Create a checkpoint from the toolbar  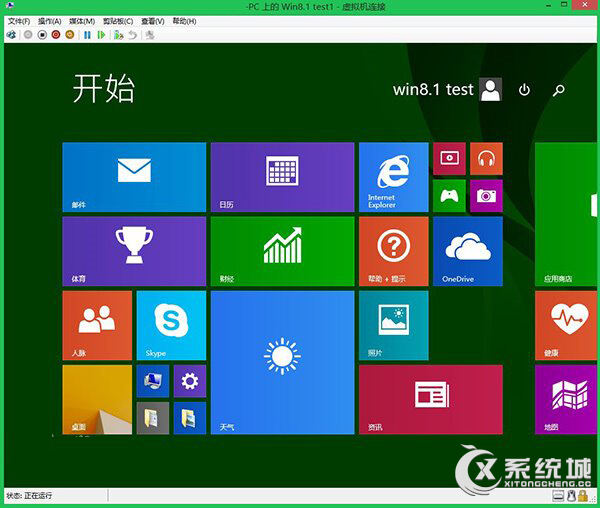[x=119, y=35]
